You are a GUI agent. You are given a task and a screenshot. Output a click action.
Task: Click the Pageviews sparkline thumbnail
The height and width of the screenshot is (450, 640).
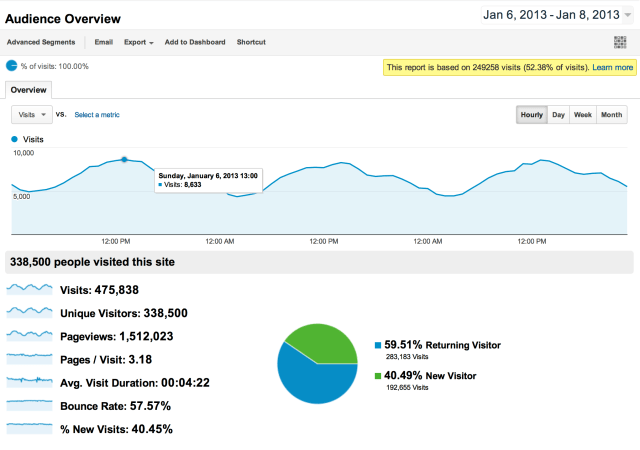(29, 336)
